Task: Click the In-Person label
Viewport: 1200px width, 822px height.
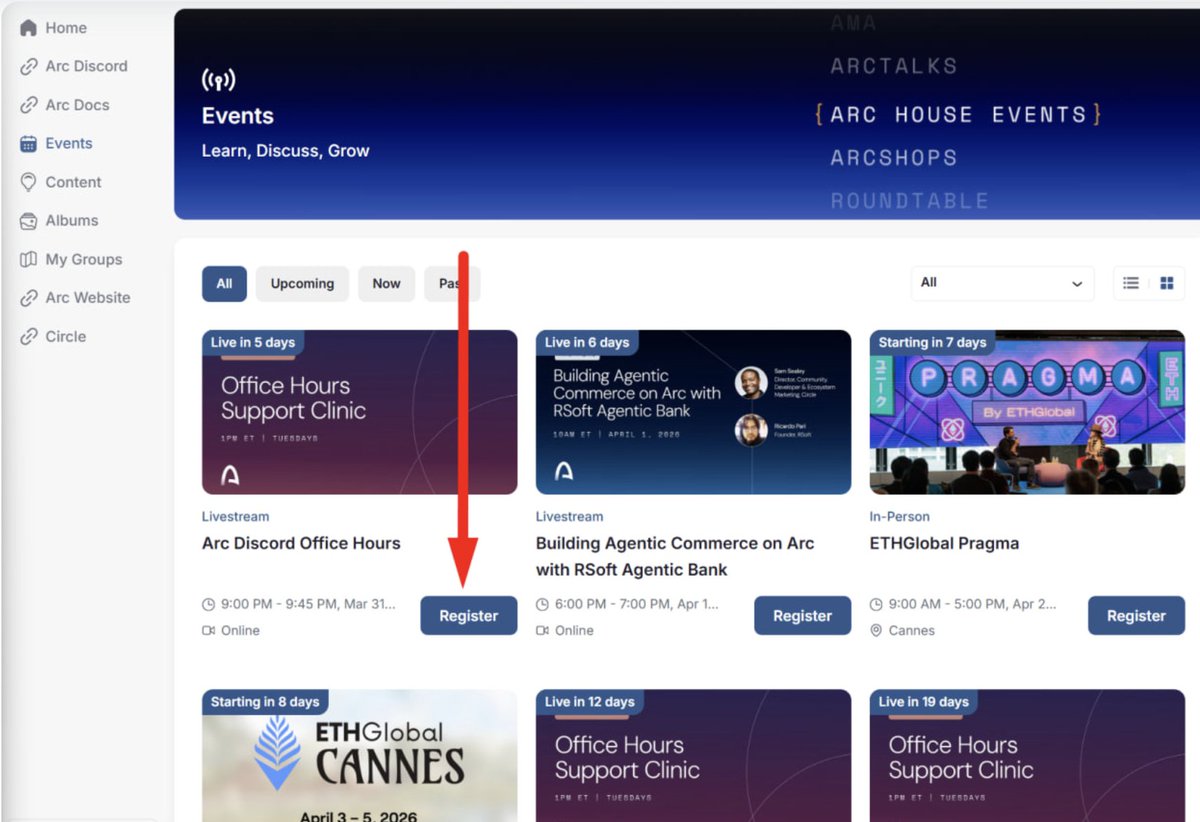Action: tap(900, 517)
